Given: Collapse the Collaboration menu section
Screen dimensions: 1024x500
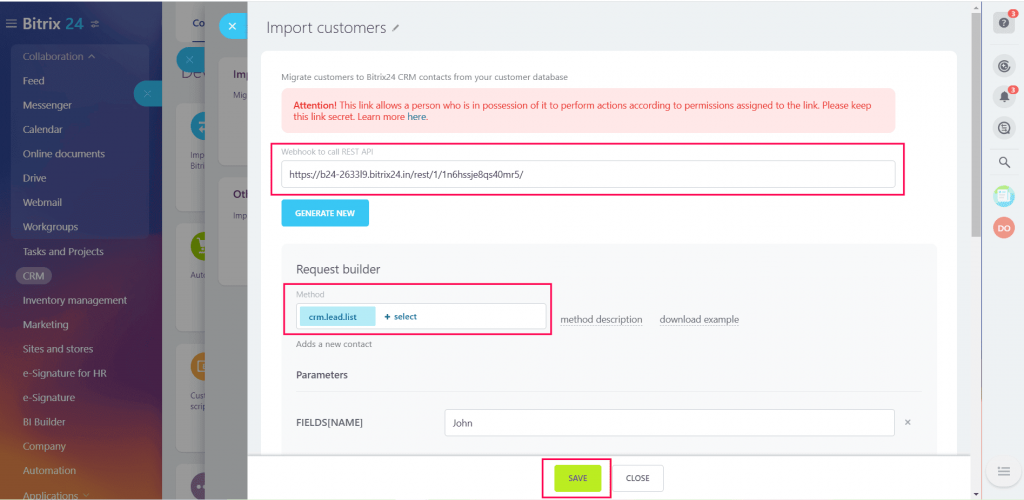Looking at the screenshot, I should point(59,57).
